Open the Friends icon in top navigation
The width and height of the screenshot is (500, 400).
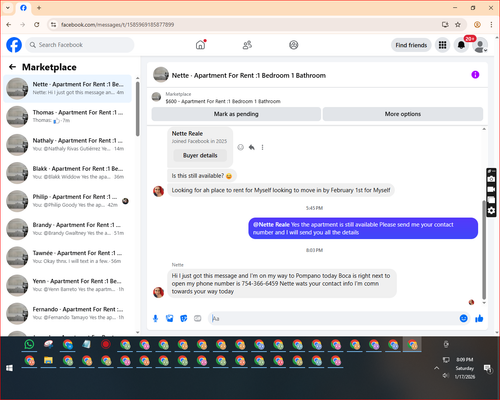click(247, 45)
